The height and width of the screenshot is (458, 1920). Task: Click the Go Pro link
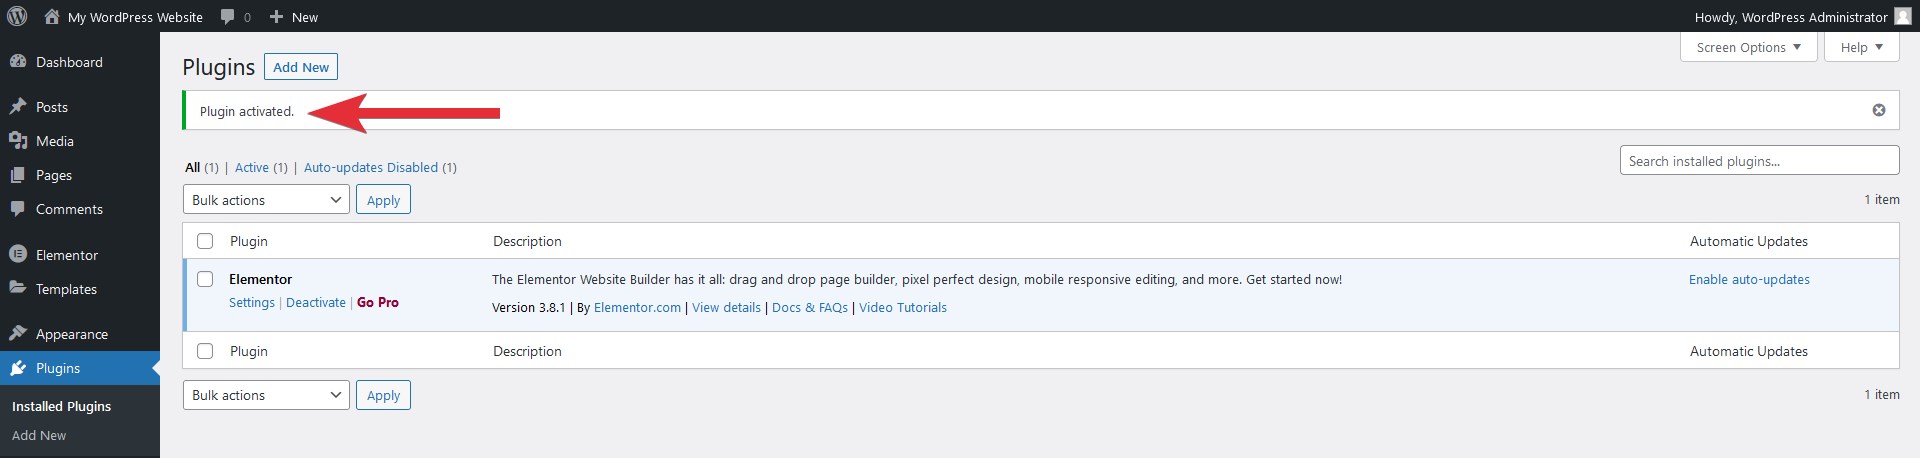click(378, 302)
